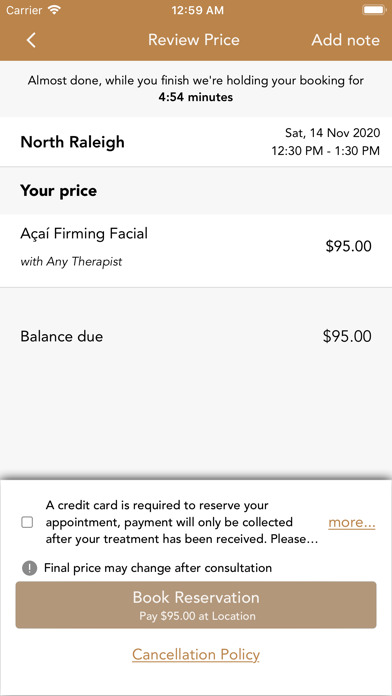Tap the battery indicator icon

373,10
